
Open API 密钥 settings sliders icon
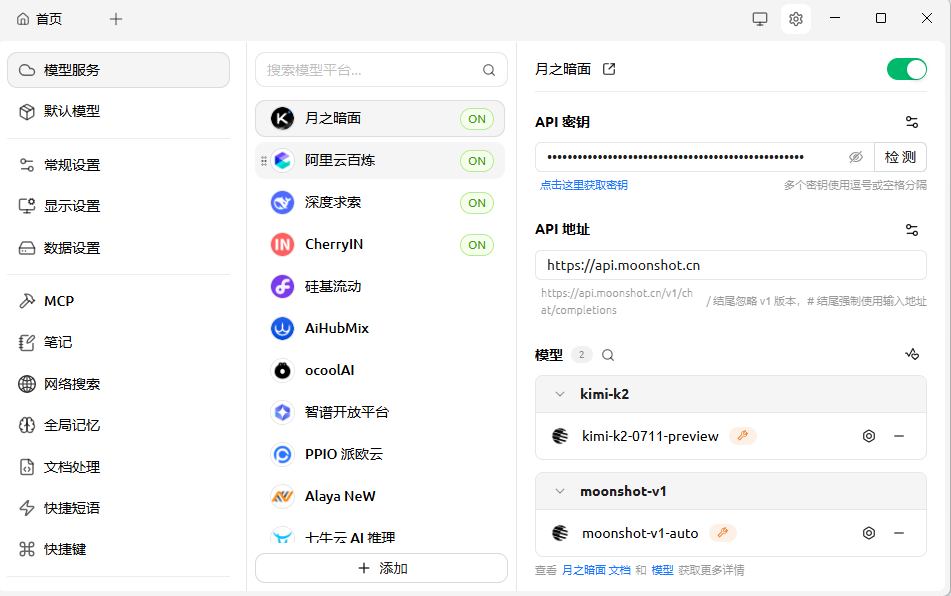coord(912,122)
